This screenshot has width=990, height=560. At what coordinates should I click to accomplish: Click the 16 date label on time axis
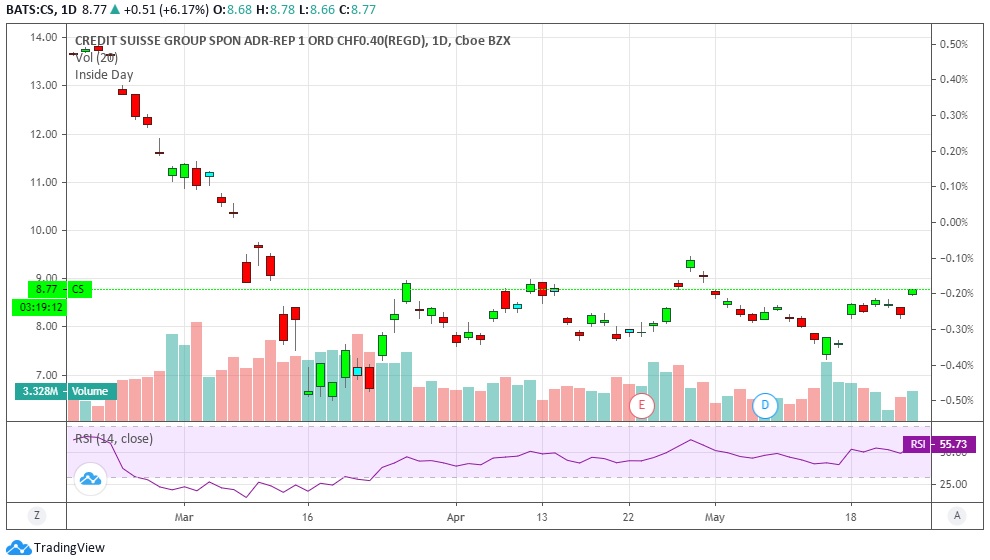tap(307, 517)
